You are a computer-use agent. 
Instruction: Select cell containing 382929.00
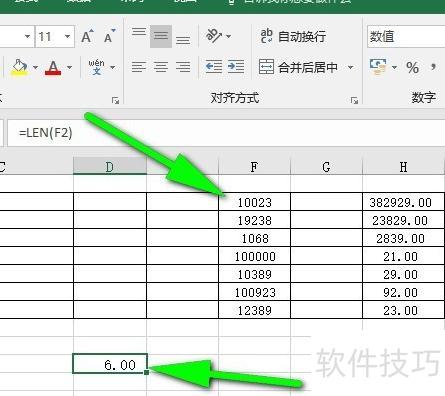[x=403, y=202]
